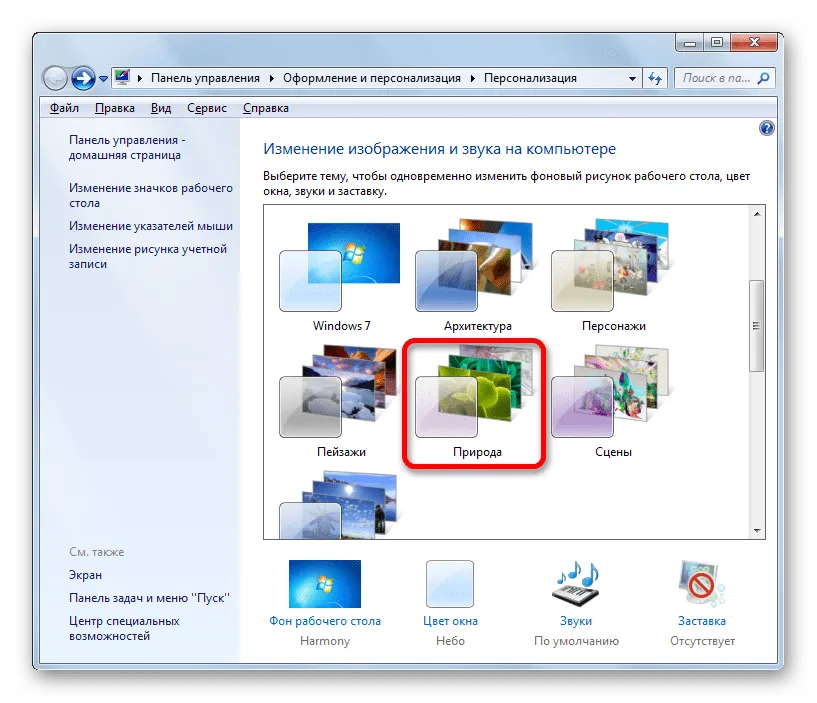Open Фон рабочего стола icon
Image resolution: width=817 pixels, height=703 pixels.
[x=325, y=584]
